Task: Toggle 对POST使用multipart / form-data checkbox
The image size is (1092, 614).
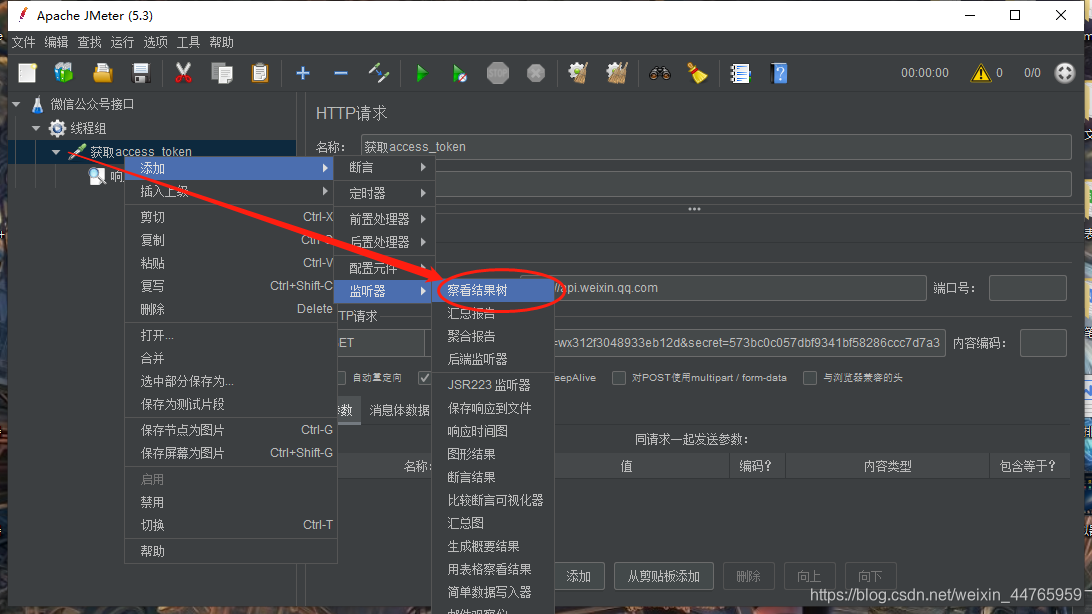Action: click(618, 377)
